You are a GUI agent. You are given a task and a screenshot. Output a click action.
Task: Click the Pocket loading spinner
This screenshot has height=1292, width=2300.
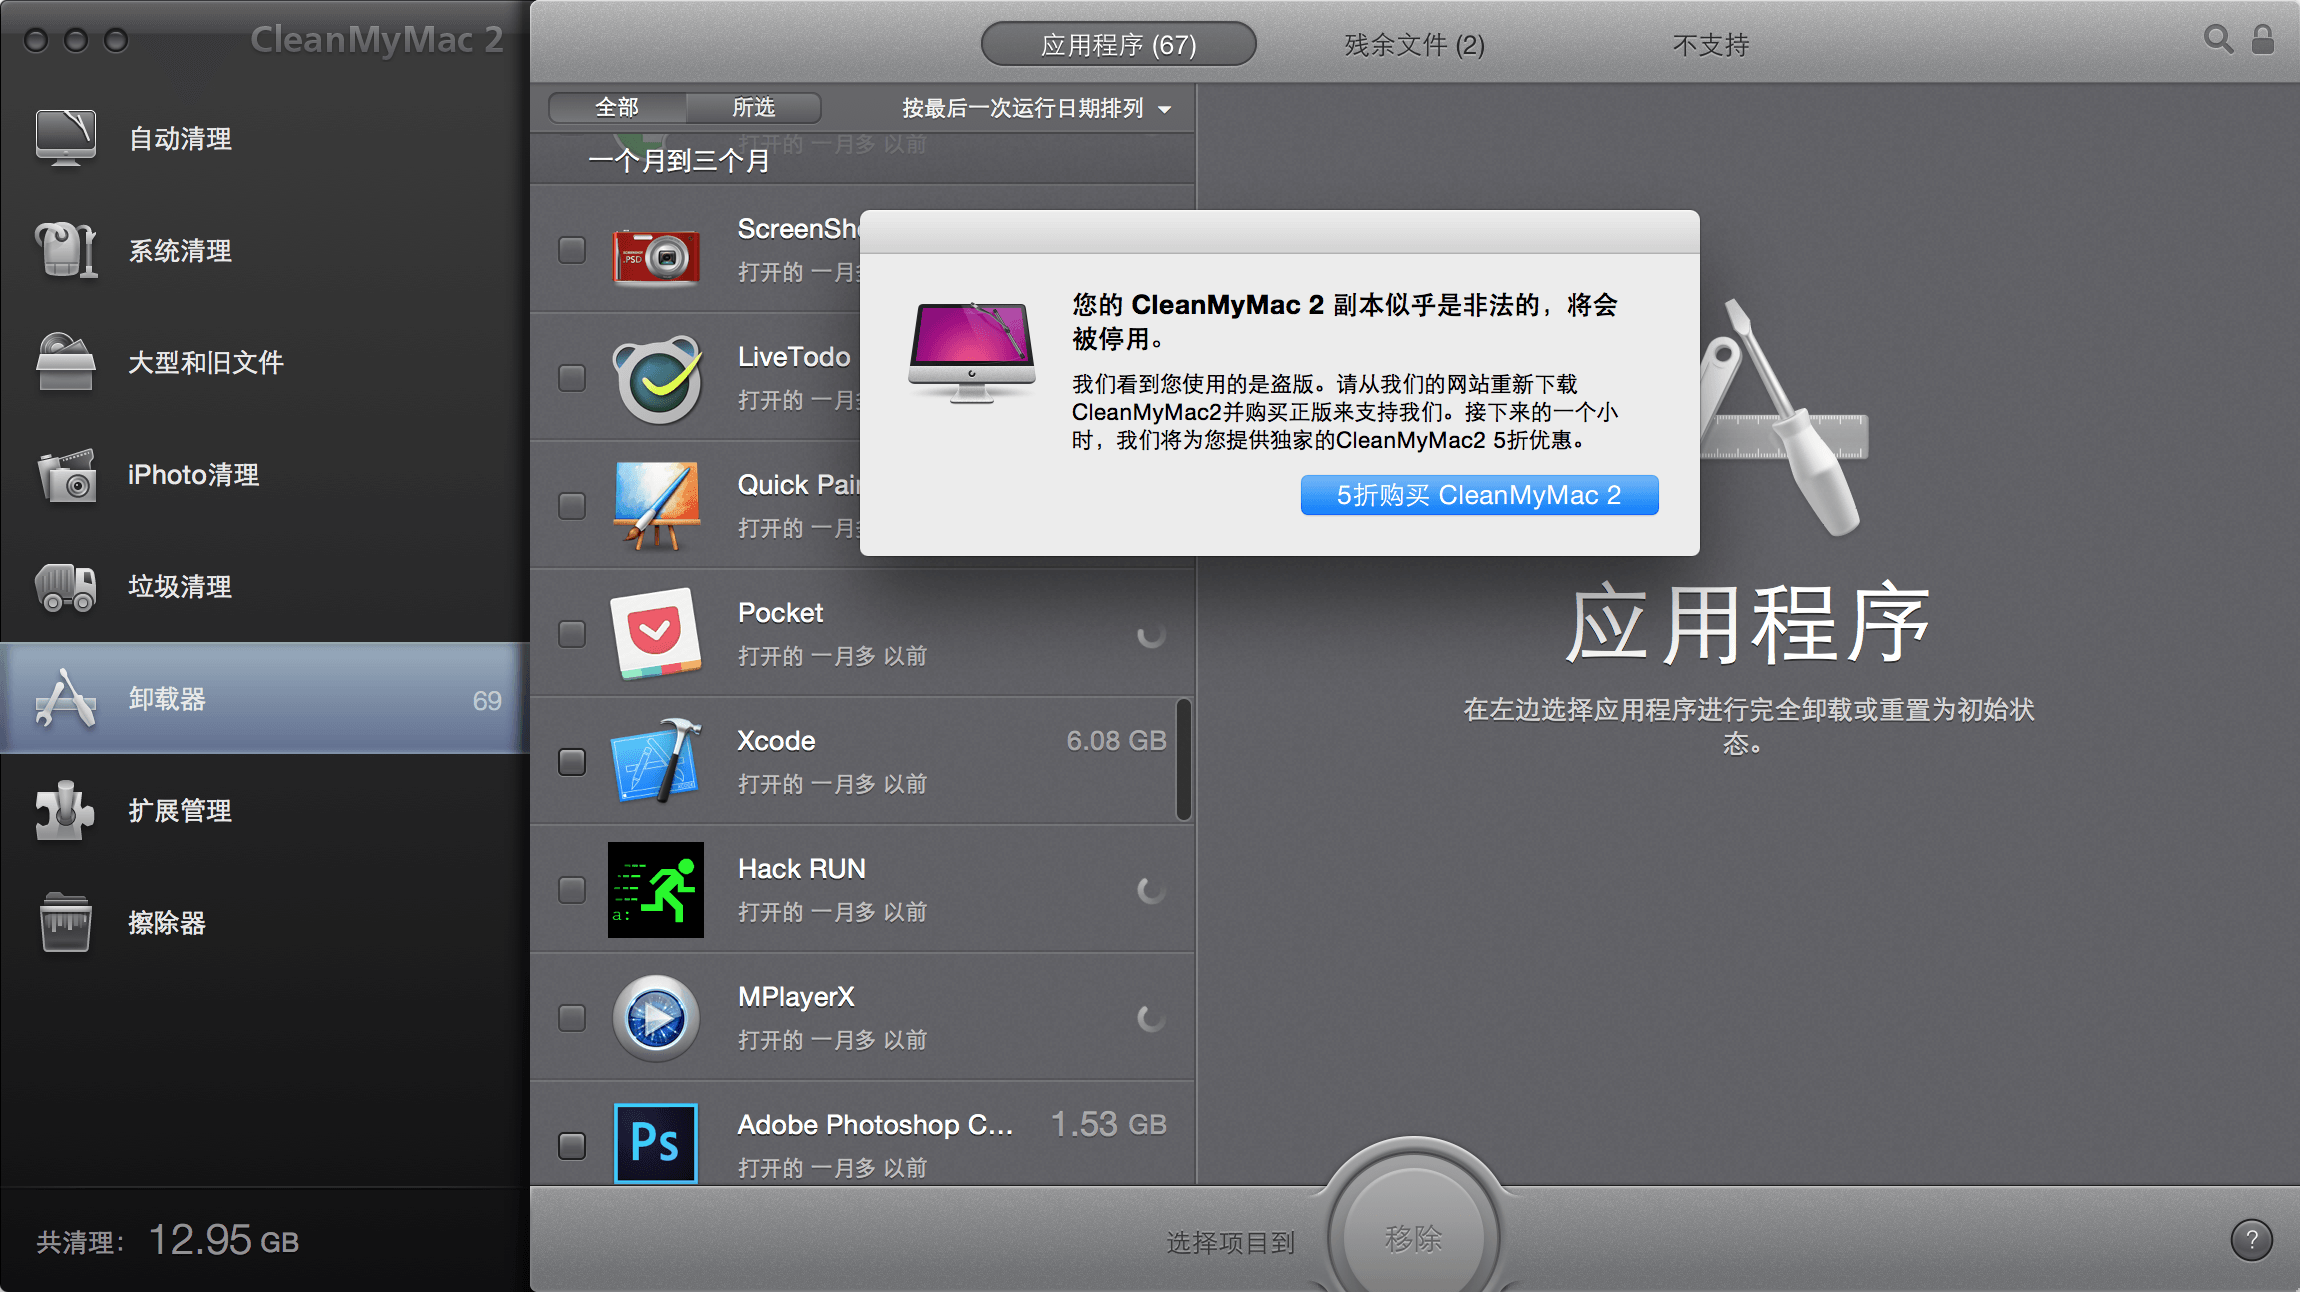point(1152,634)
